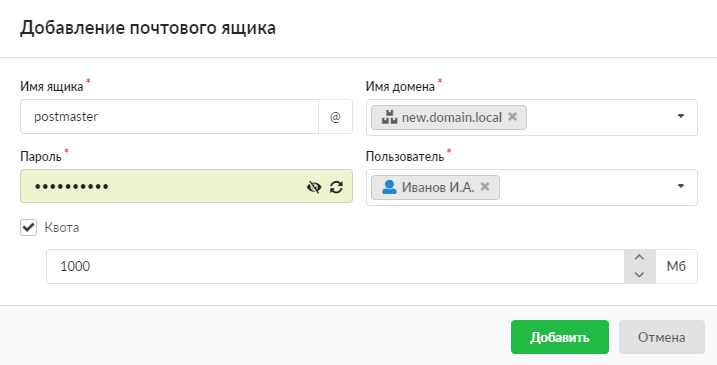Open the Имя домена dropdown

coord(680,117)
